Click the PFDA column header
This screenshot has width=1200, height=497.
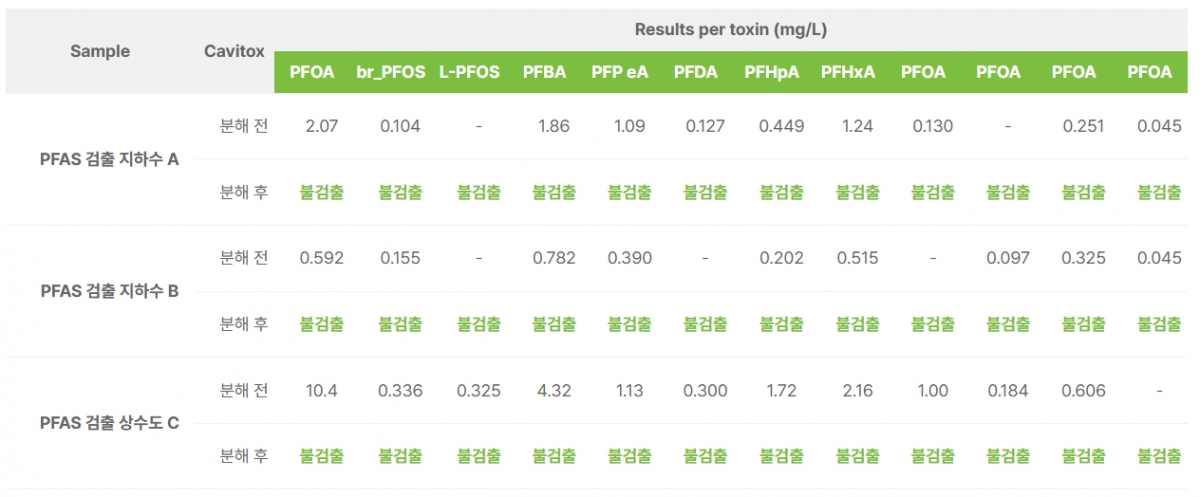(695, 72)
